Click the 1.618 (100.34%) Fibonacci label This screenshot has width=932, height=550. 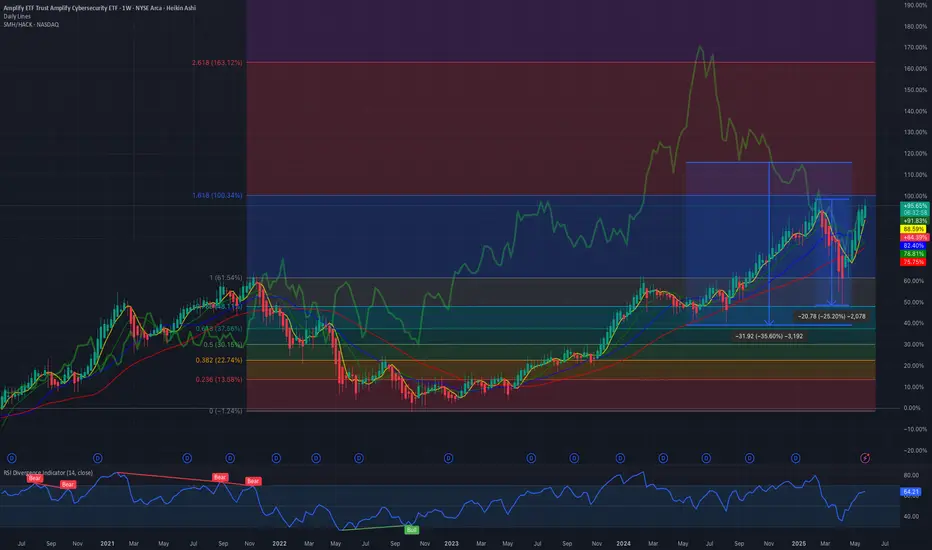pos(217,195)
